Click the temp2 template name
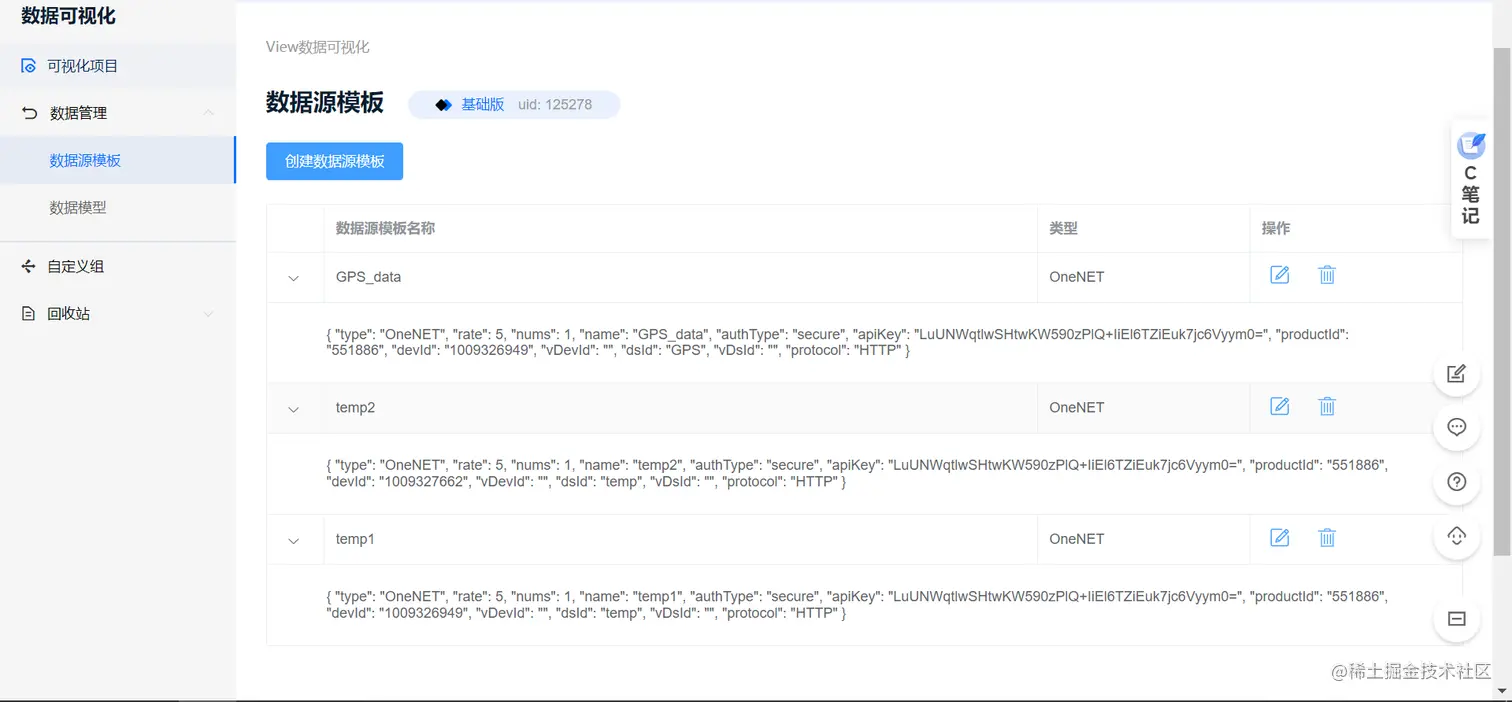 tap(355, 407)
